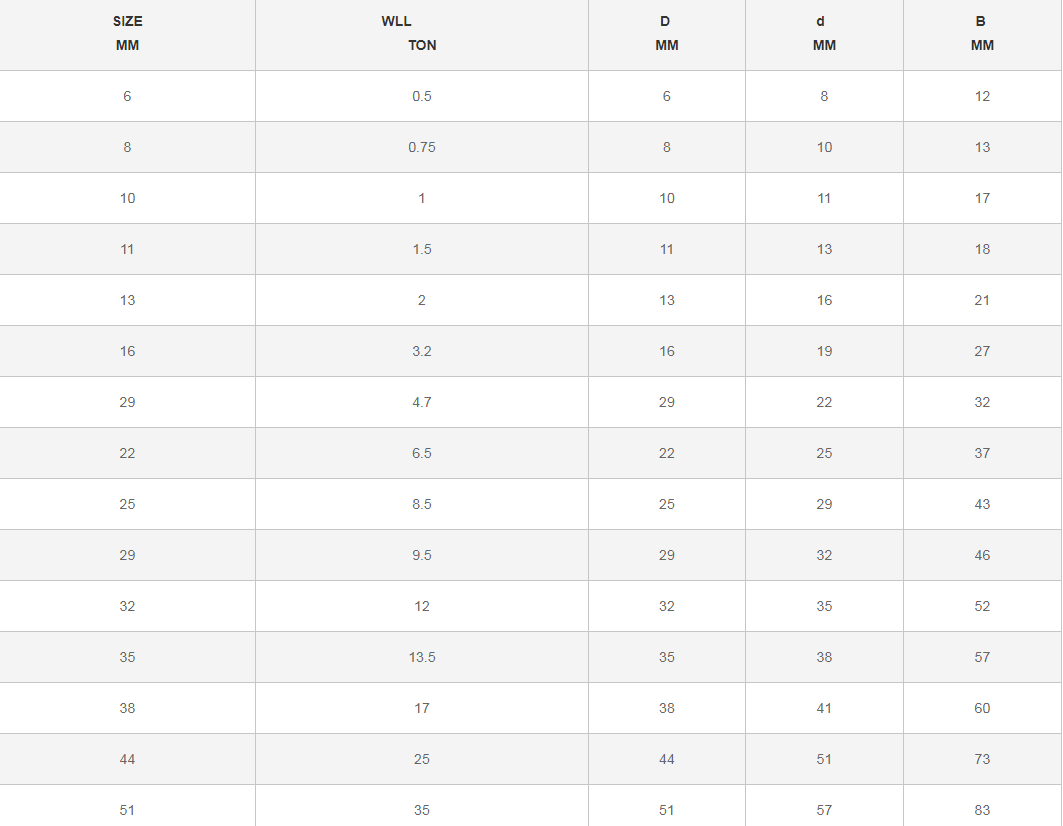This screenshot has width=1063, height=826.
Task: Select the 0.75 WLL value
Action: pyautogui.click(x=421, y=147)
